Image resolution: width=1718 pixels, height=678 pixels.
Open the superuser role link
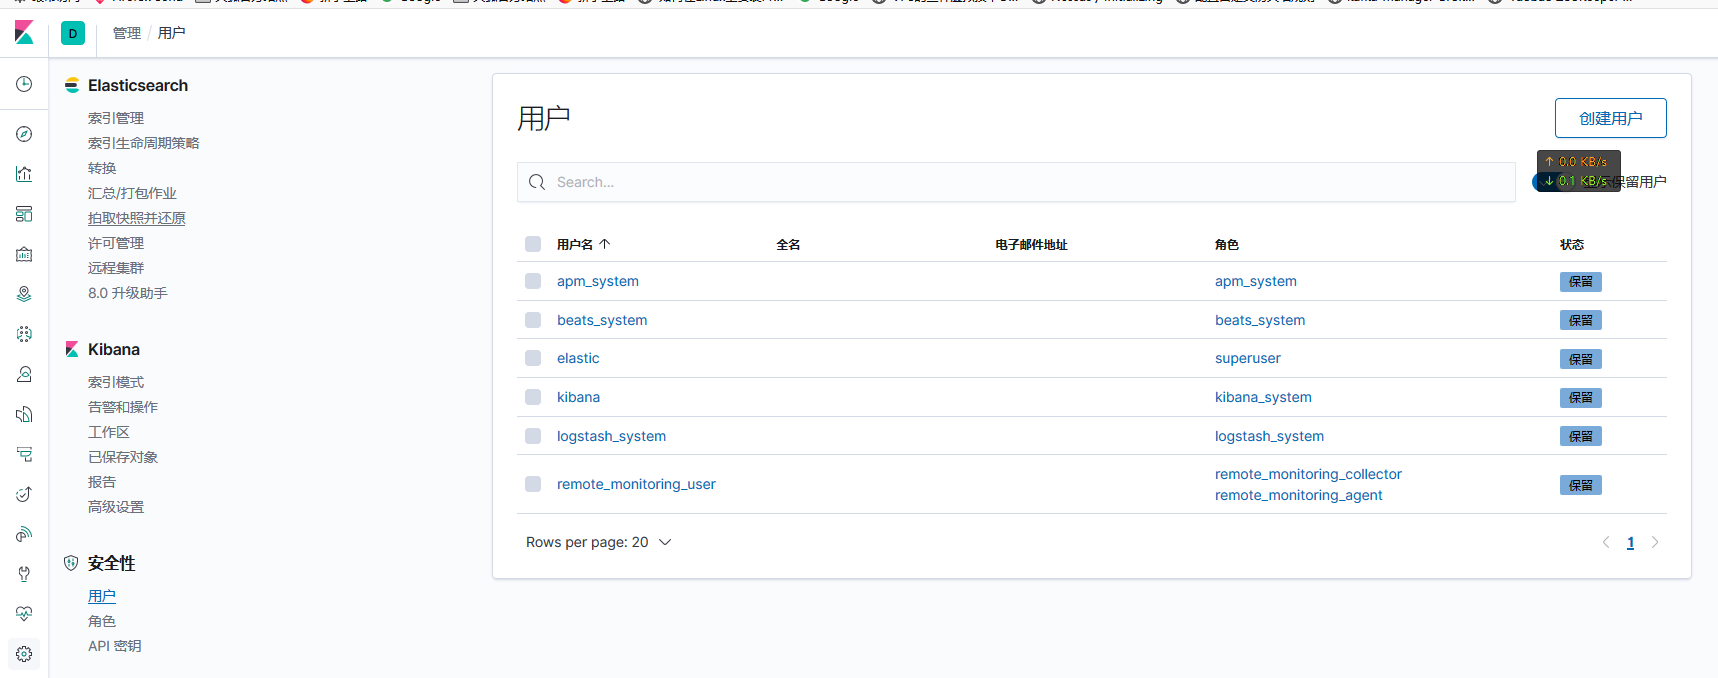pyautogui.click(x=1248, y=358)
